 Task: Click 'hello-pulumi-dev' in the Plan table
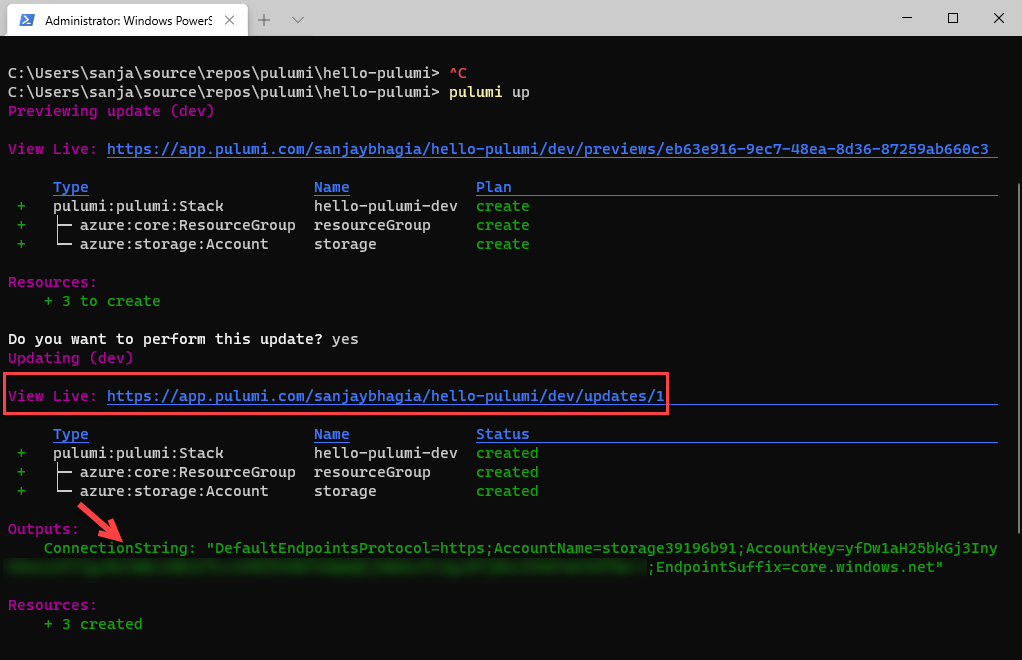pyautogui.click(x=386, y=207)
